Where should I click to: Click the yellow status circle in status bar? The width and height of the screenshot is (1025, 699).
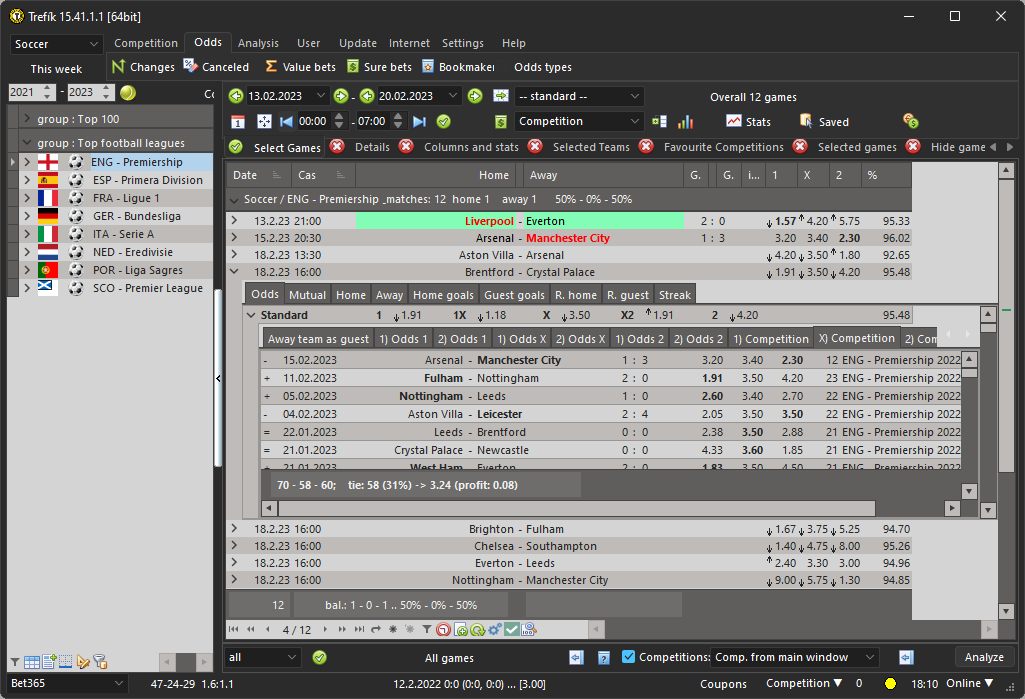click(890, 684)
